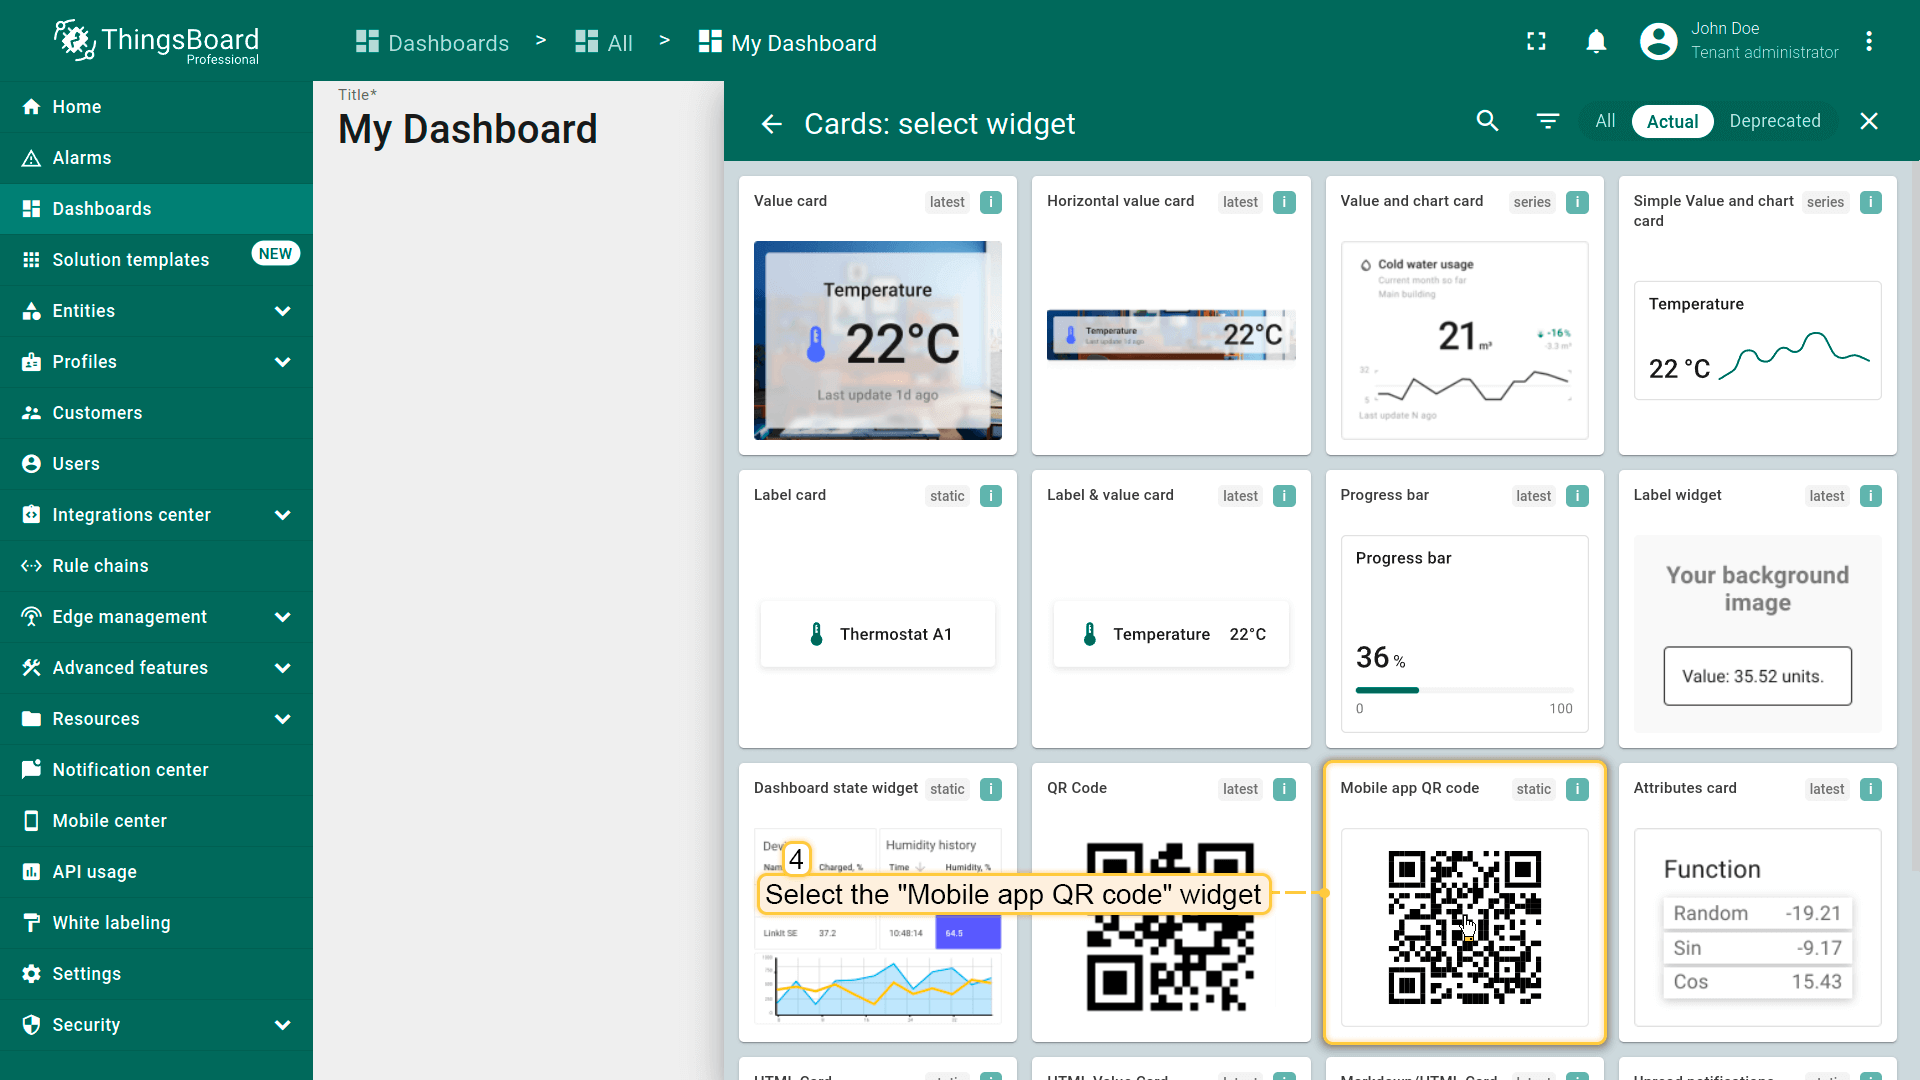Select the Actual widget filter
The width and height of the screenshot is (1920, 1080).
click(x=1672, y=121)
